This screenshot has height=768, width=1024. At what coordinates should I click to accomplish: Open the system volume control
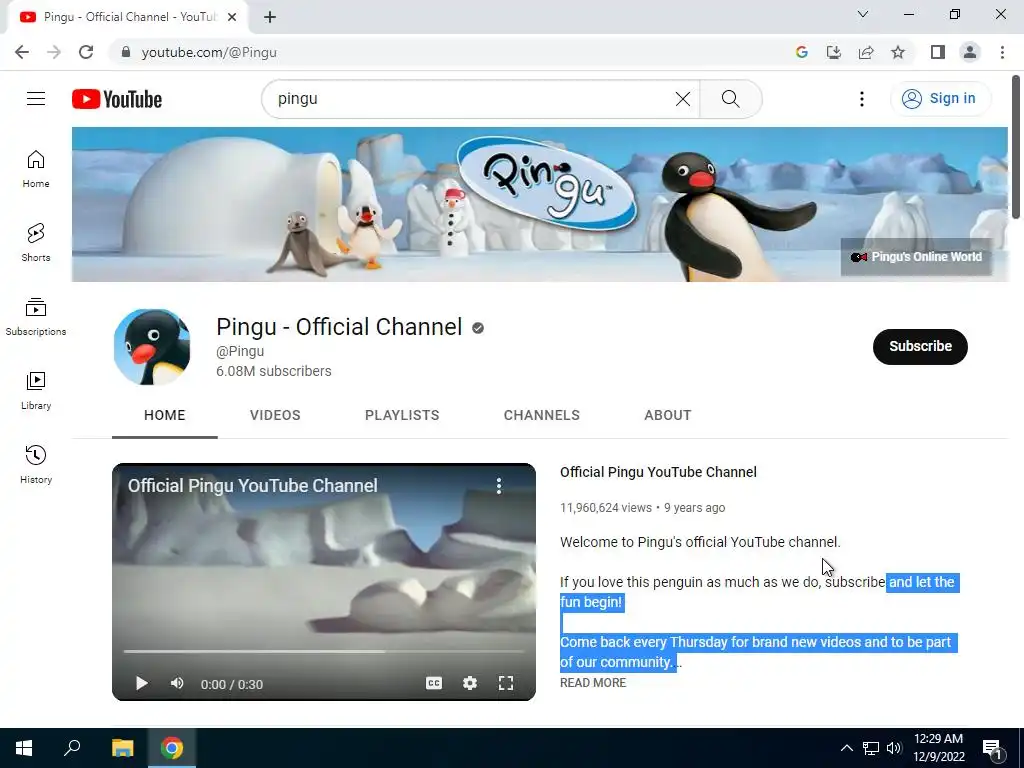894,748
